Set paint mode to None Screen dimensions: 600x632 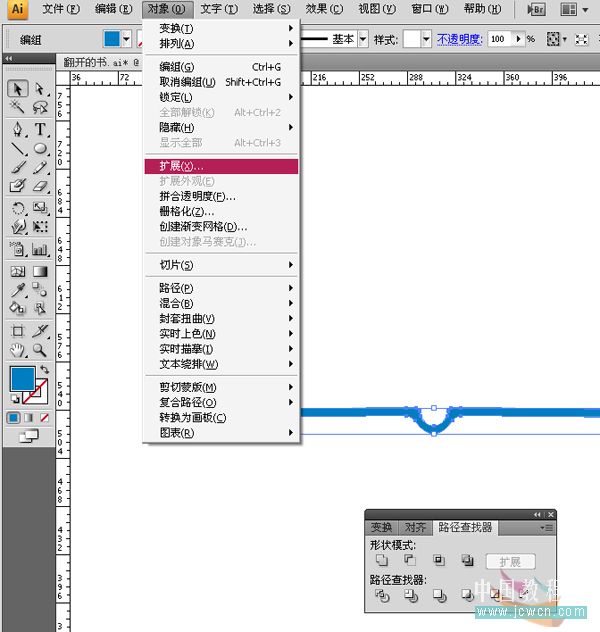(44, 418)
